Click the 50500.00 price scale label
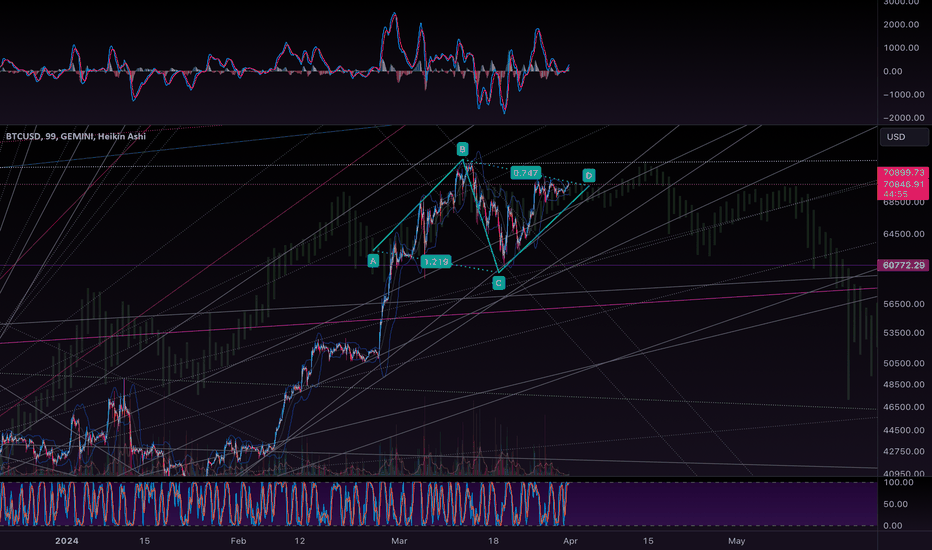 tap(903, 363)
